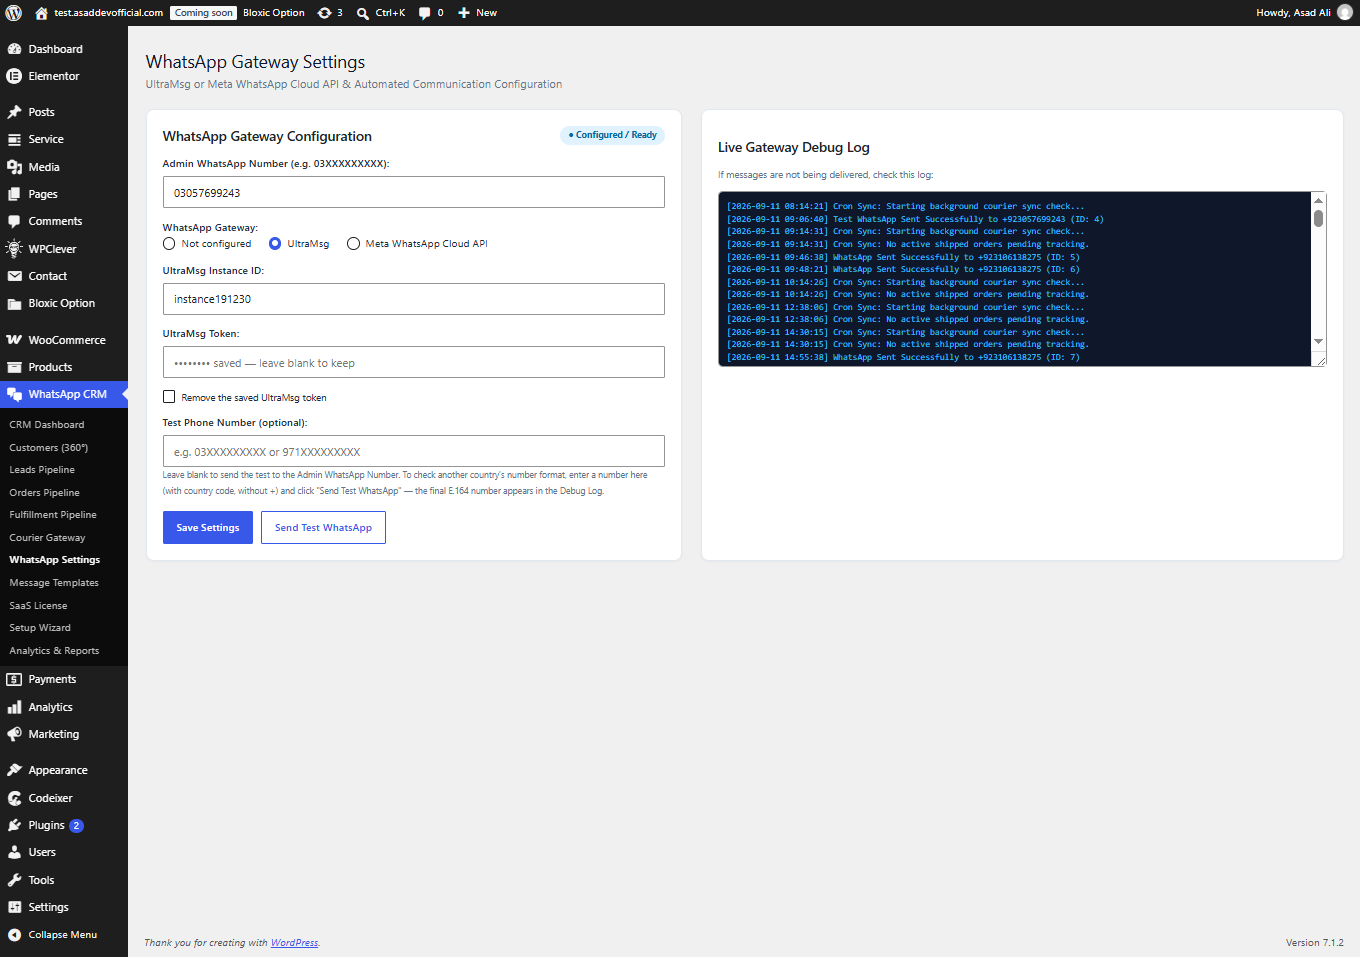Open the comments bubble icon in admin bar
This screenshot has width=1360, height=957.
point(425,13)
